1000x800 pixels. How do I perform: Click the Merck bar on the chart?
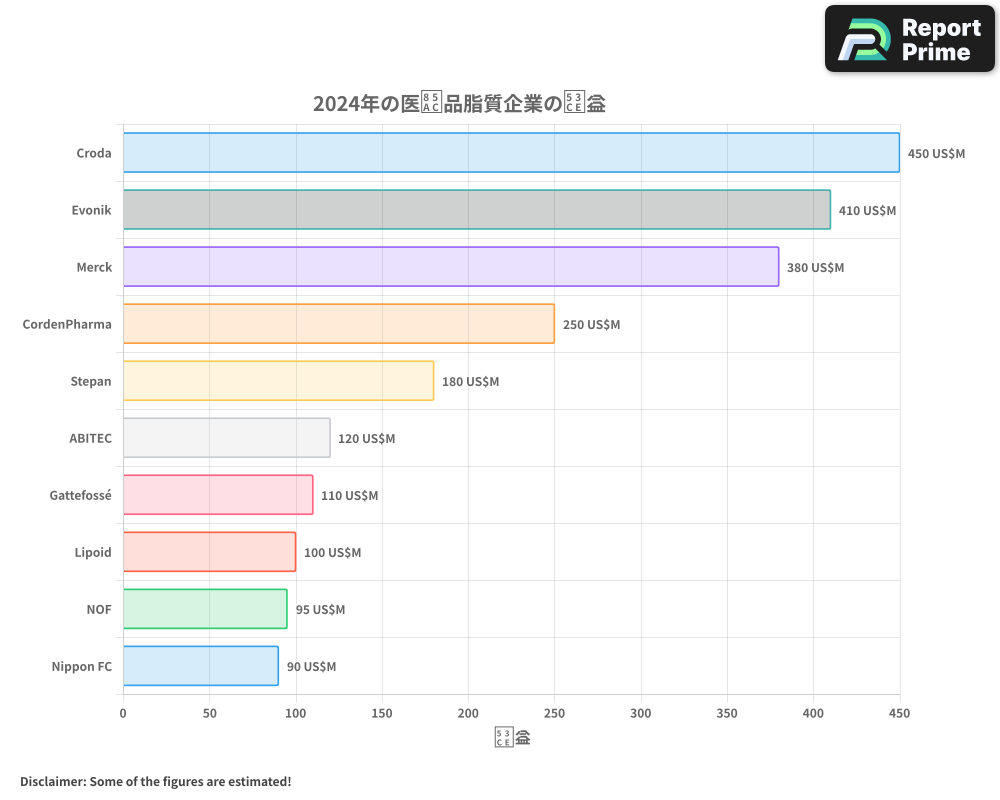point(450,267)
